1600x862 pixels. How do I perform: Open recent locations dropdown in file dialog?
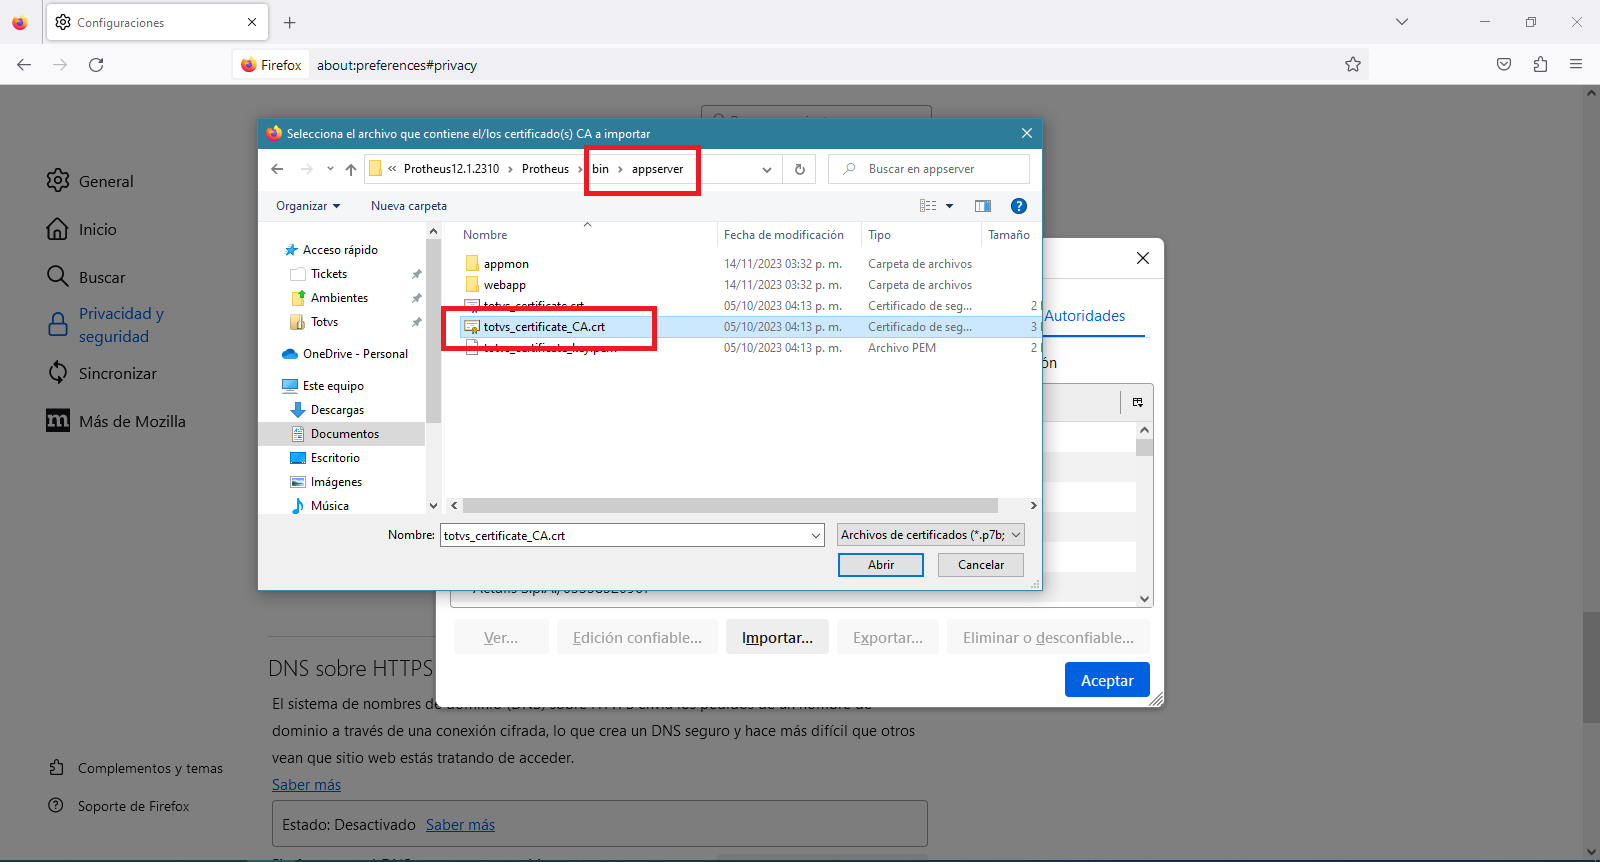pos(330,169)
